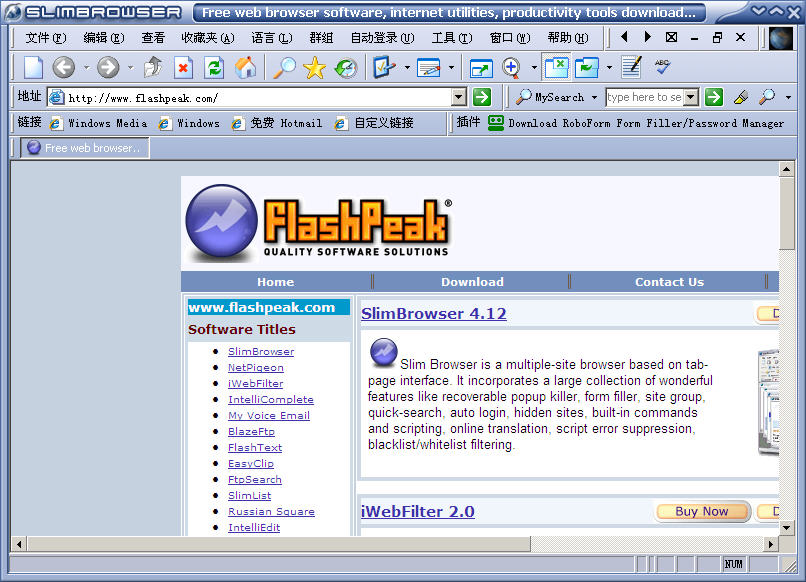This screenshot has height=582, width=806.
Task: Click the magnifier Search icon in toolbar
Action: click(x=285, y=68)
